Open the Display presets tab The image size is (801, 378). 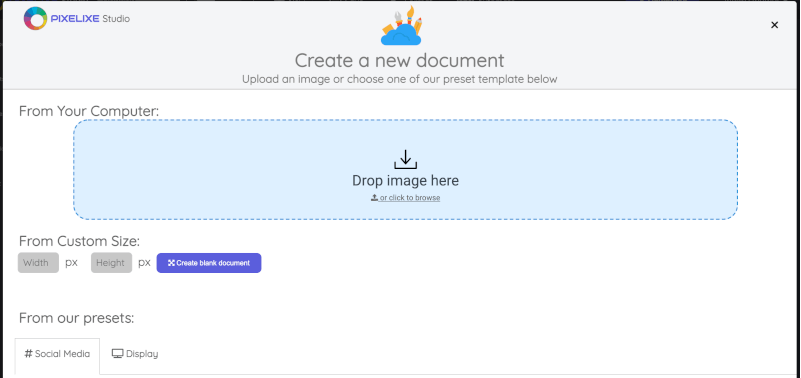(x=135, y=354)
